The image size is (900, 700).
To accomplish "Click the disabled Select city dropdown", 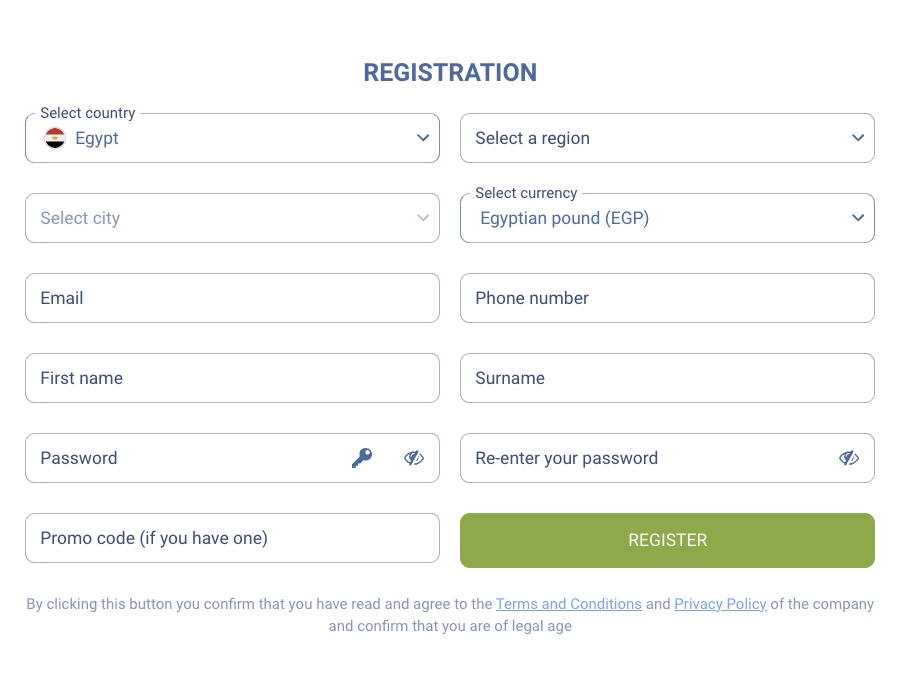I will [232, 217].
